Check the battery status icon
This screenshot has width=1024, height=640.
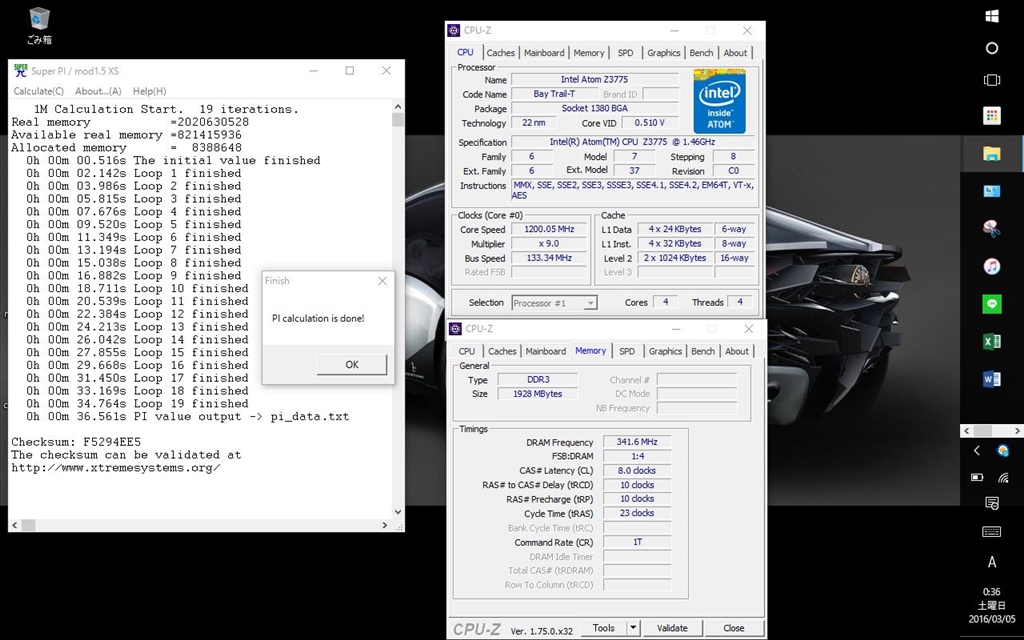[977, 477]
